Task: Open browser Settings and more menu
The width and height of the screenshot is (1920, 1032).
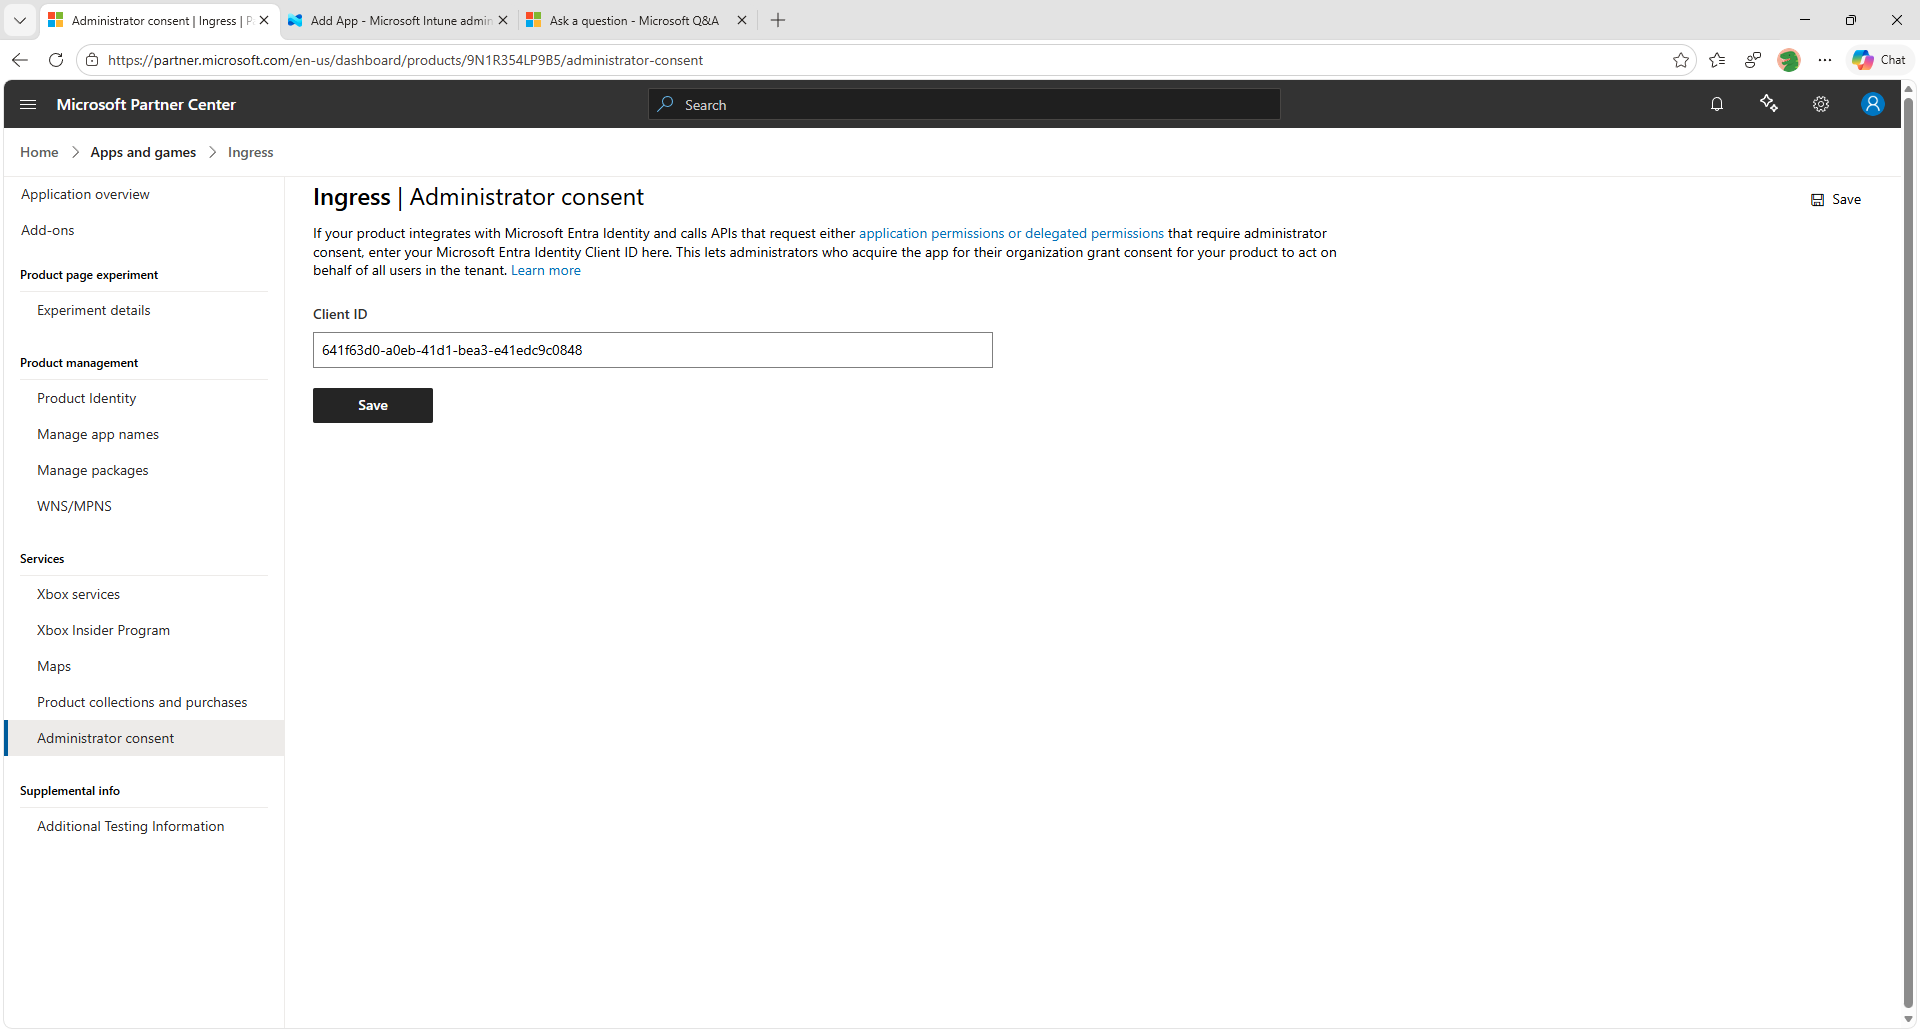Action: click(1825, 60)
